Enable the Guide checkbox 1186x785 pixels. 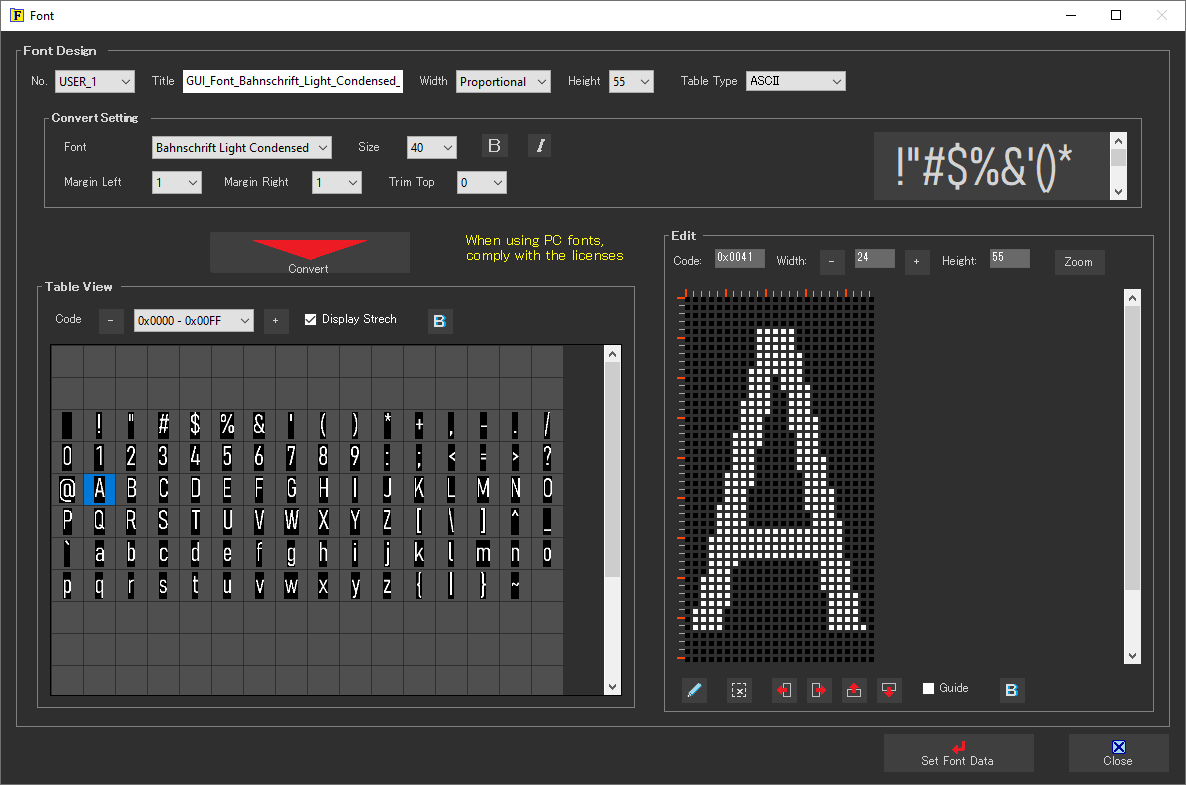928,688
